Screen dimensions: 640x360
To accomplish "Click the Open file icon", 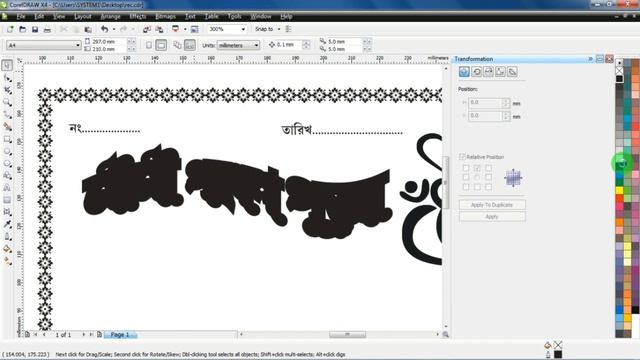I will (22, 29).
